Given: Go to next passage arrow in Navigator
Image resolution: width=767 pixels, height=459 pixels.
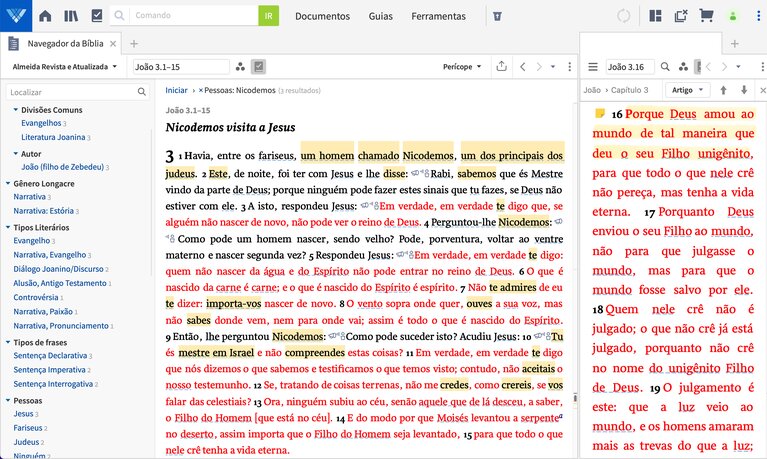Looking at the screenshot, I should click(539, 67).
